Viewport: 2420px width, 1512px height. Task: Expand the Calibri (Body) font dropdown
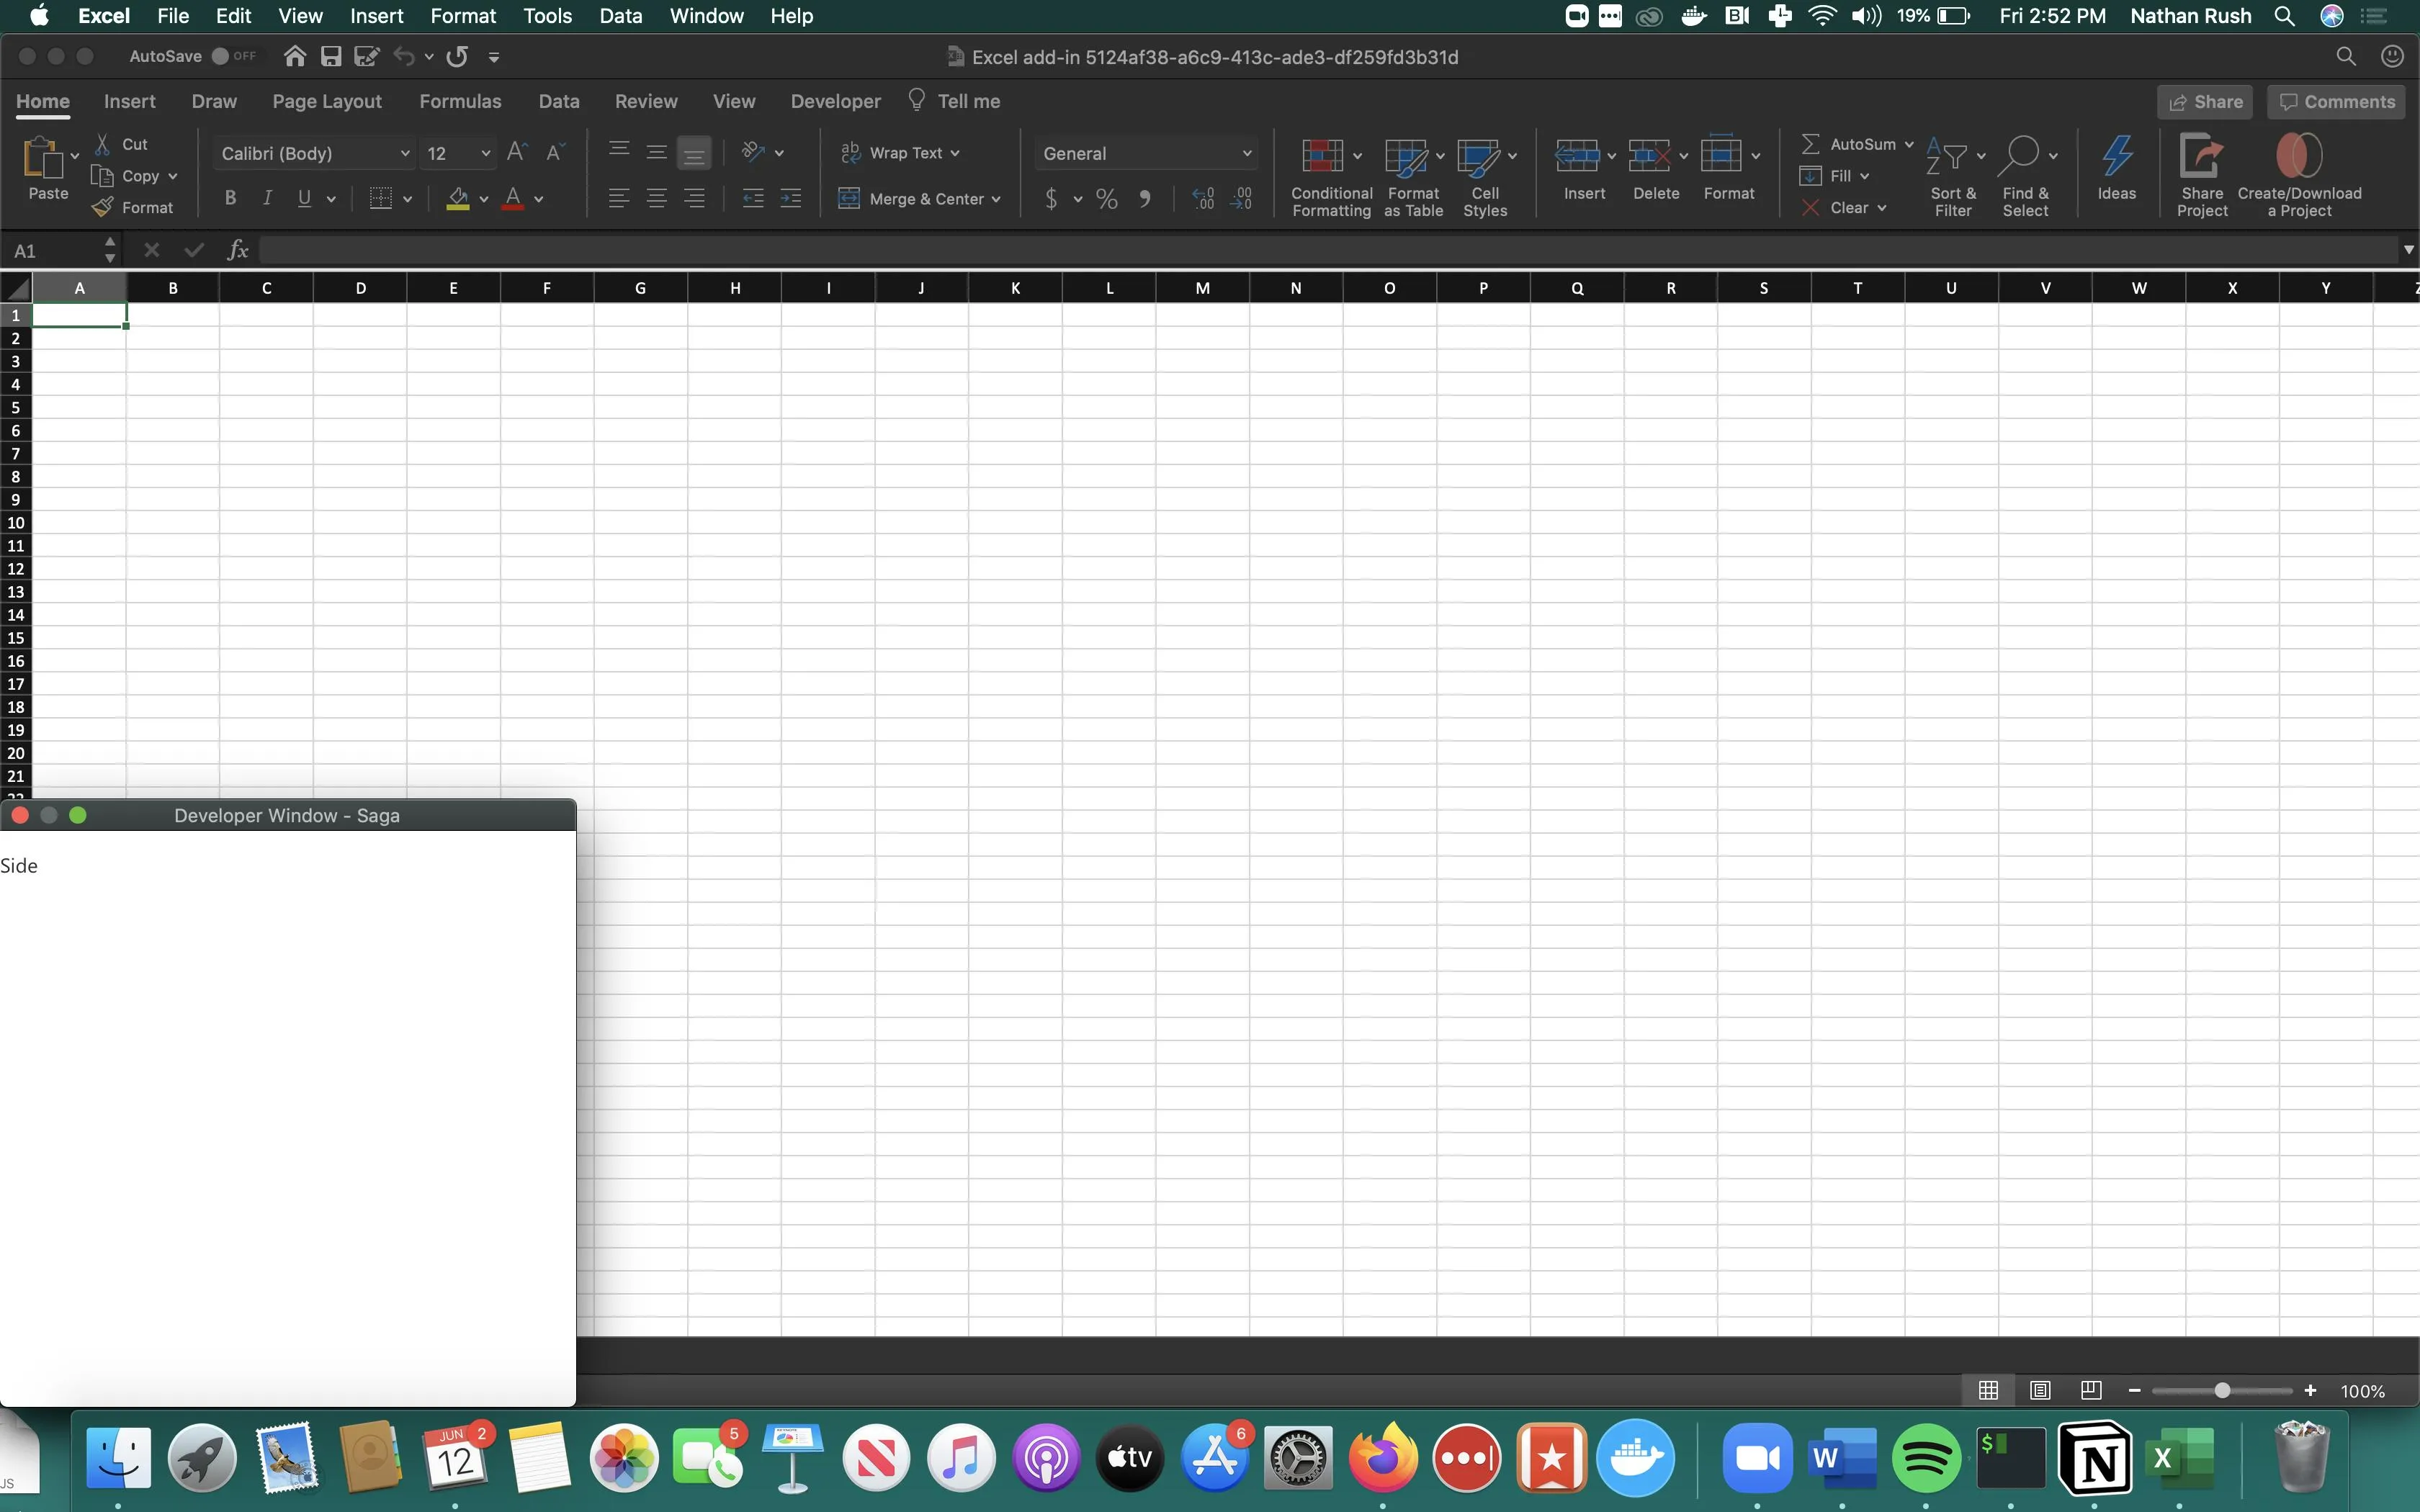coord(404,153)
